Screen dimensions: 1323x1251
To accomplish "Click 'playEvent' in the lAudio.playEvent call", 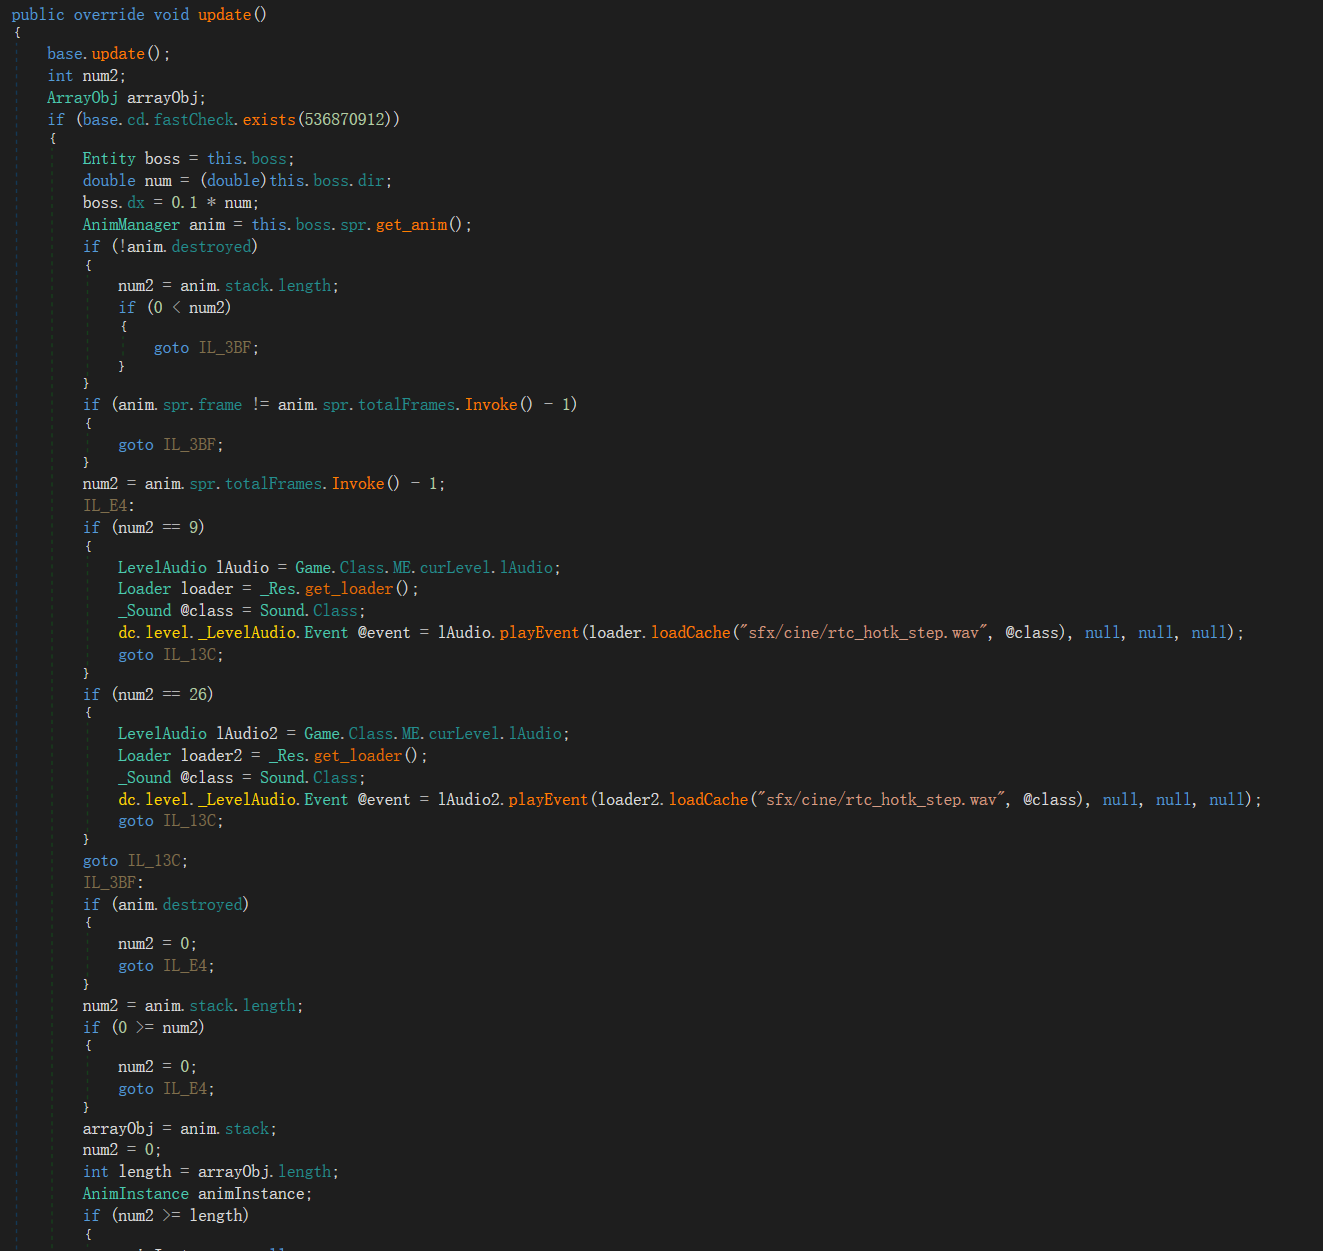I will click(539, 633).
